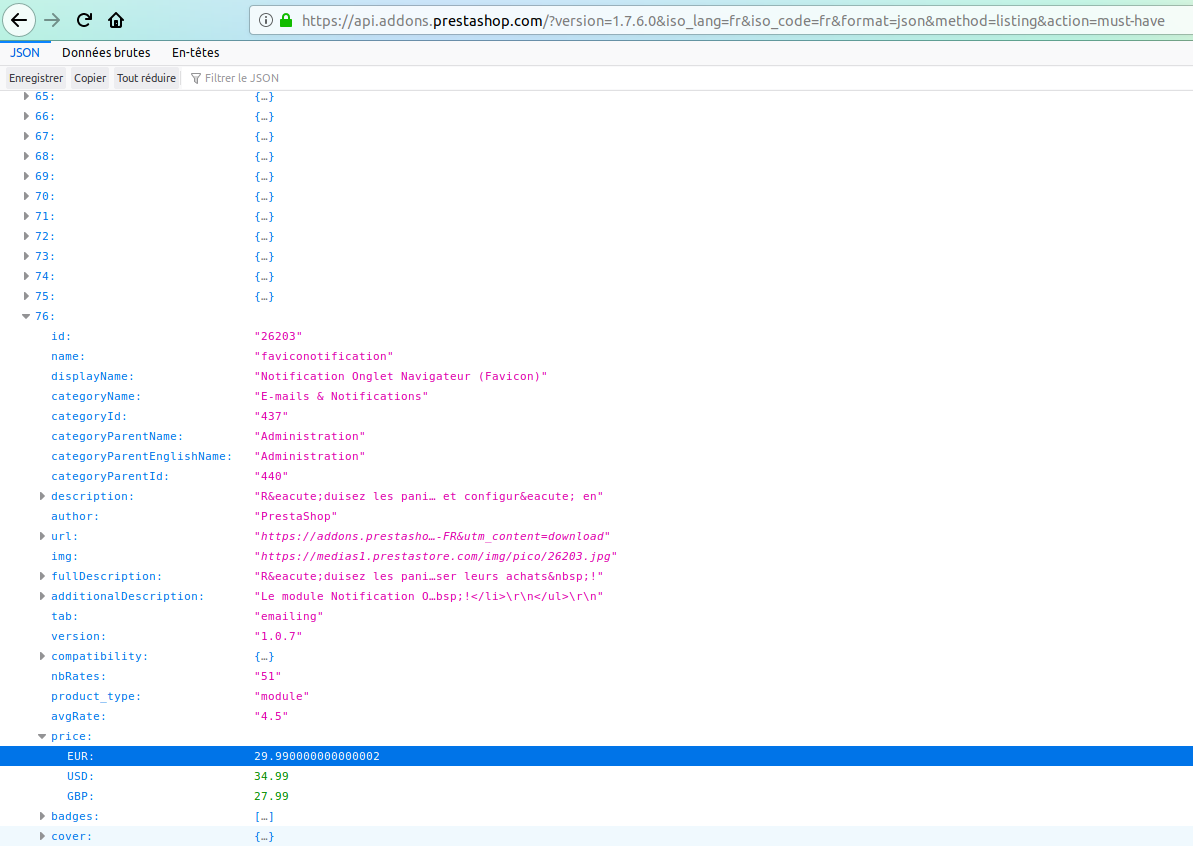Click inside the Filtrer le JSON field
The height and width of the screenshot is (846, 1193).
coord(250,78)
